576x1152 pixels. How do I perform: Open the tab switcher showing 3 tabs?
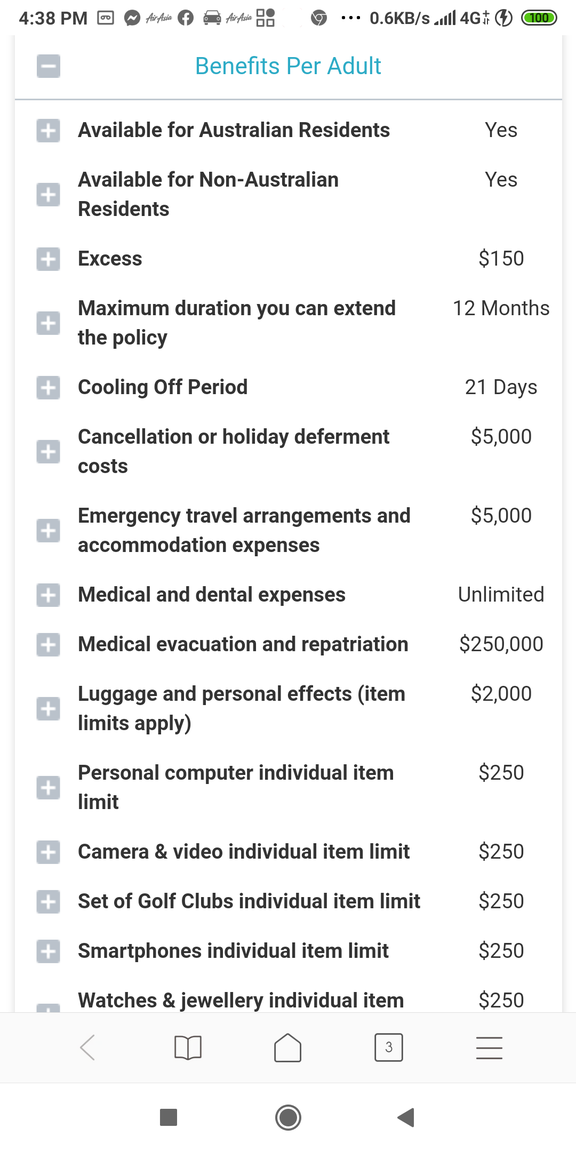coord(389,1048)
